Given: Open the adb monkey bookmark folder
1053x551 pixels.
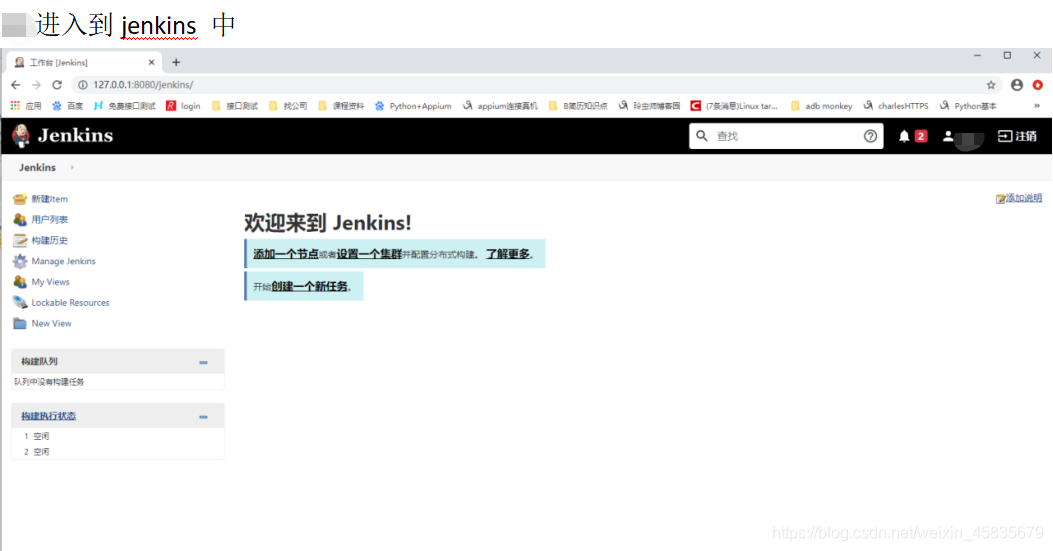Looking at the screenshot, I should click(x=821, y=106).
